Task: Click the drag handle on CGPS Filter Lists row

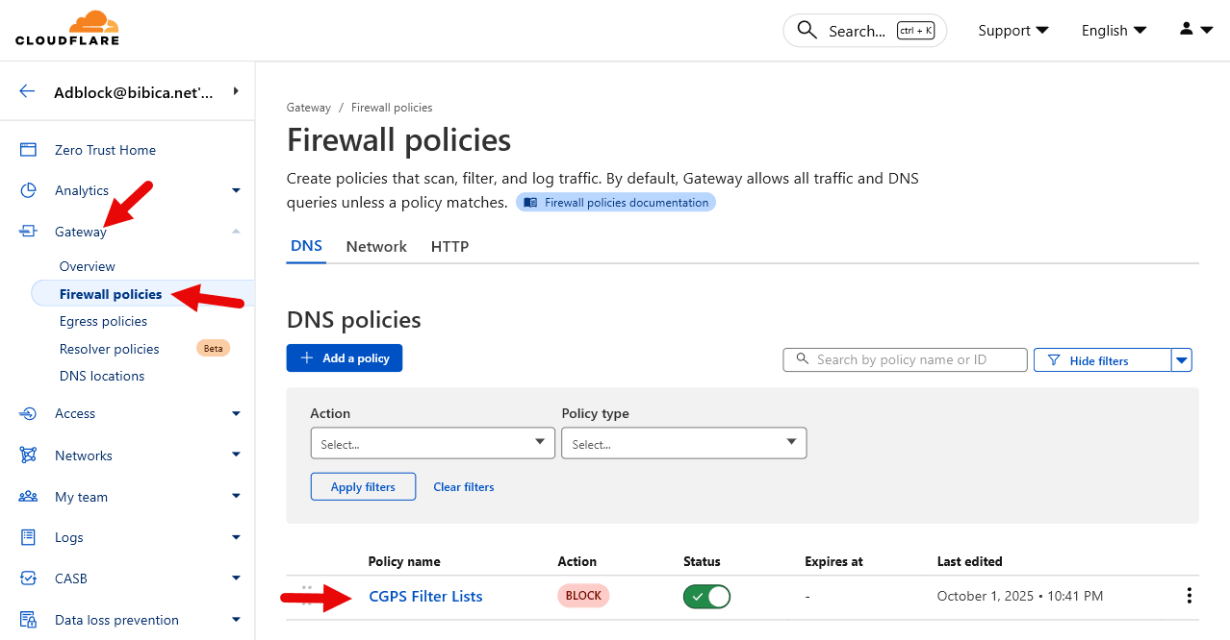Action: point(307,595)
